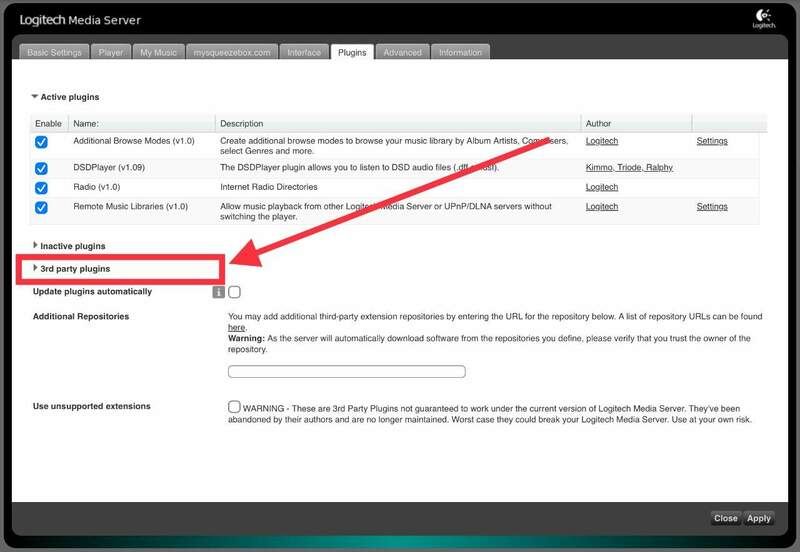Switch to the Basic Settings tab
Screen dimensions: 800x552
54,52
